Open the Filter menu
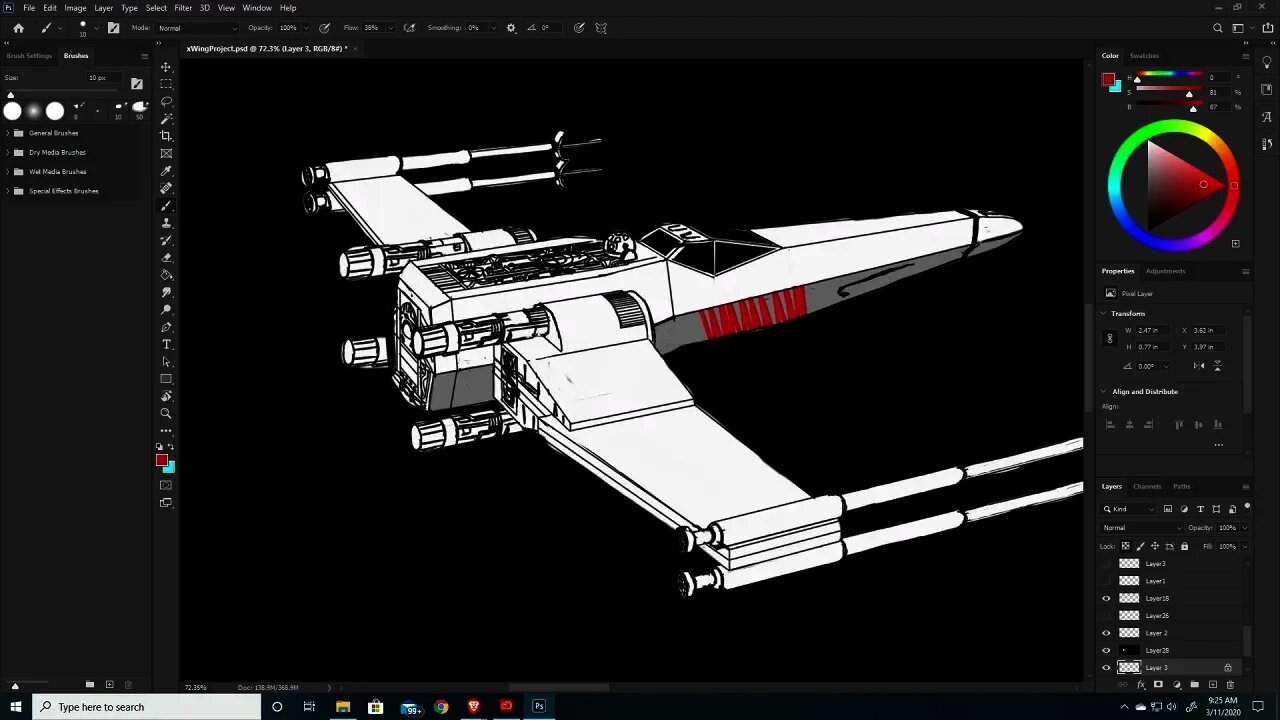Viewport: 1280px width, 720px height. point(183,8)
